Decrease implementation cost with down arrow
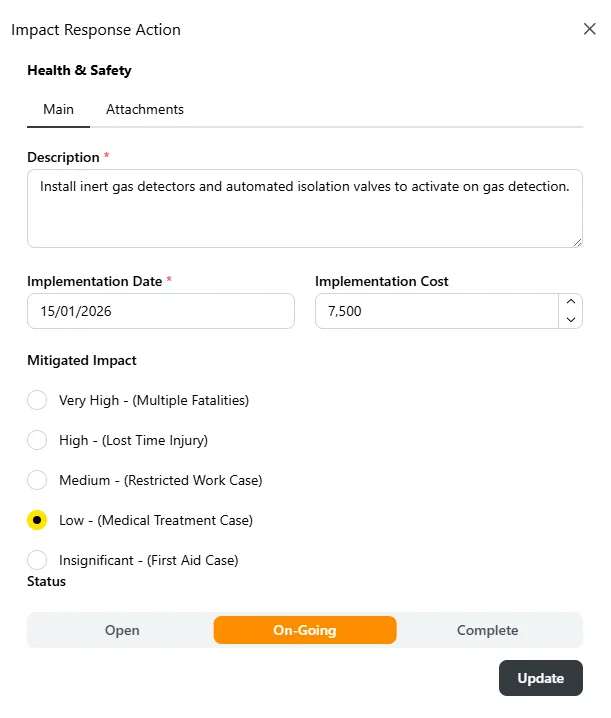Image resolution: width=611 pixels, height=718 pixels. [571, 320]
